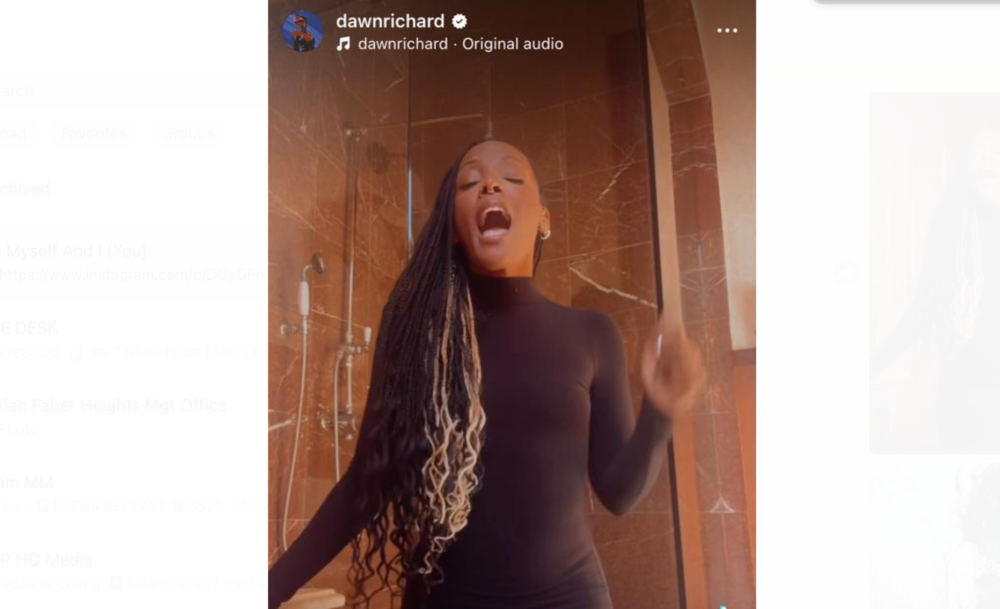The width and height of the screenshot is (1000, 609).
Task: Open the dawnrichard username link
Action: (390, 21)
